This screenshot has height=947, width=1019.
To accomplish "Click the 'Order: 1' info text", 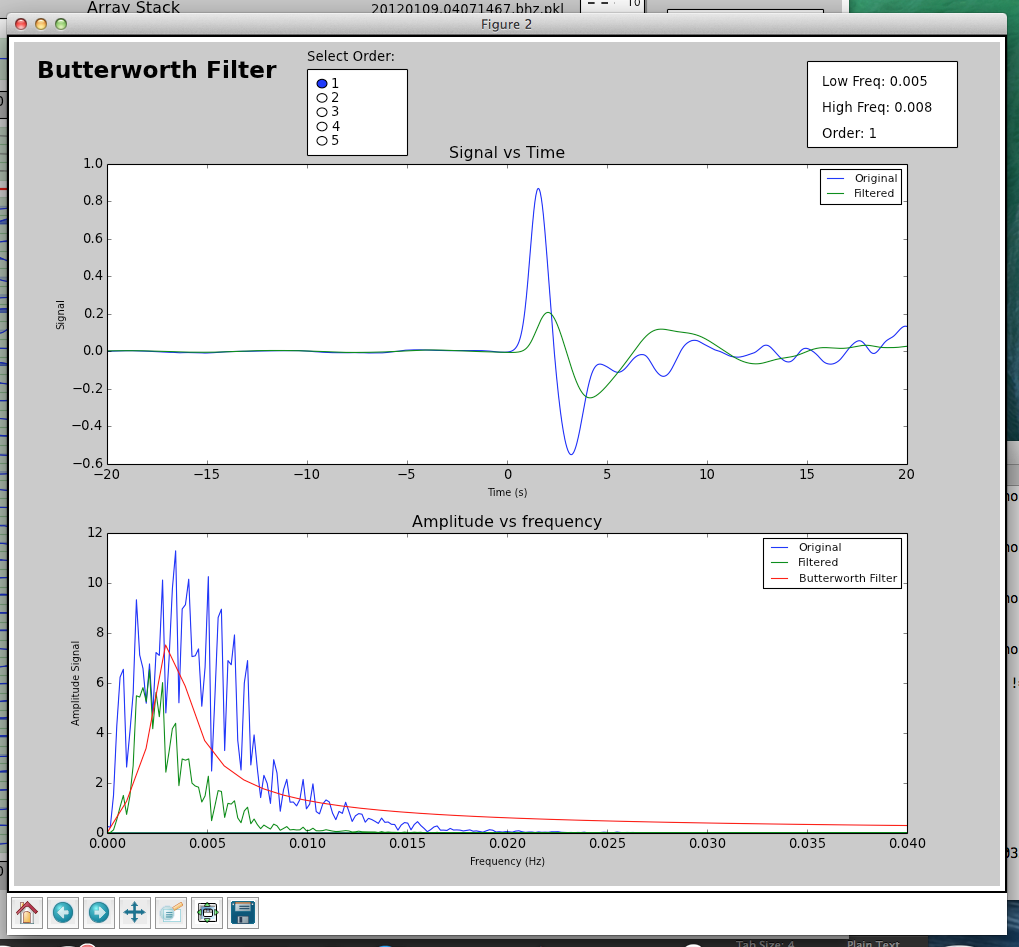I will [x=849, y=133].
